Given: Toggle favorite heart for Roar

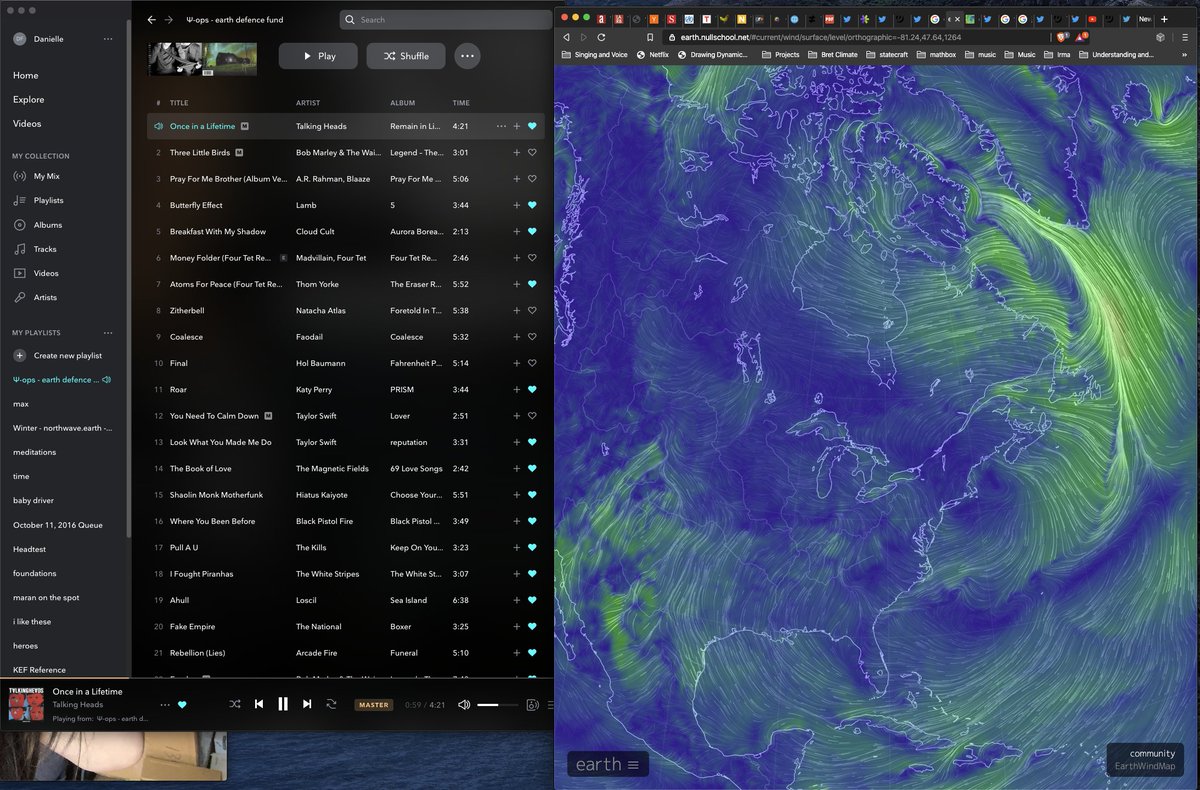Looking at the screenshot, I should pyautogui.click(x=532, y=390).
